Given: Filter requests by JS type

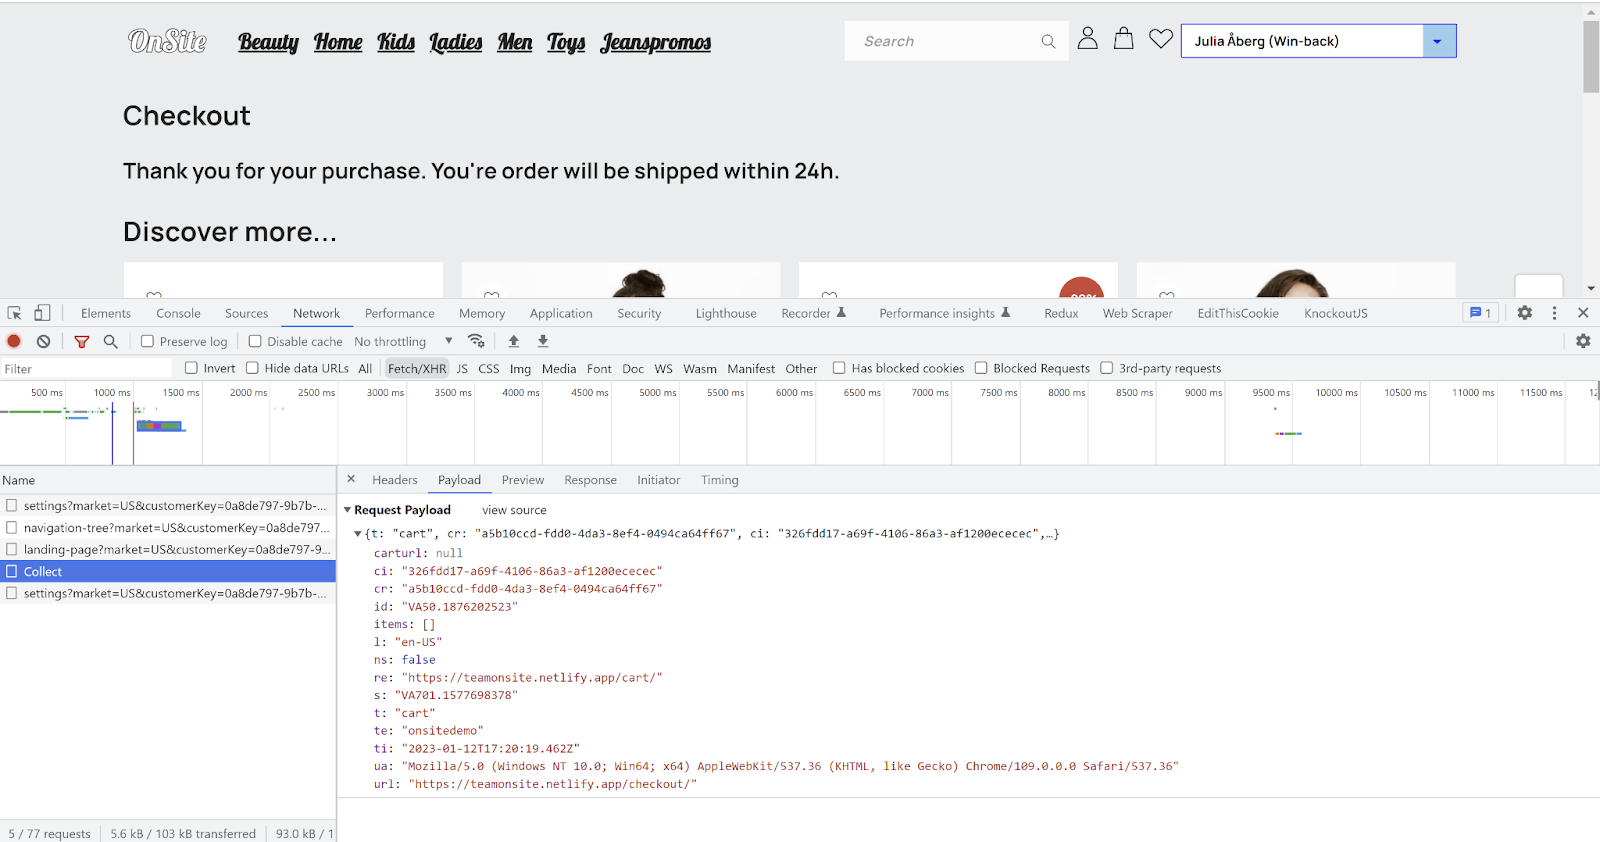Looking at the screenshot, I should pos(462,368).
